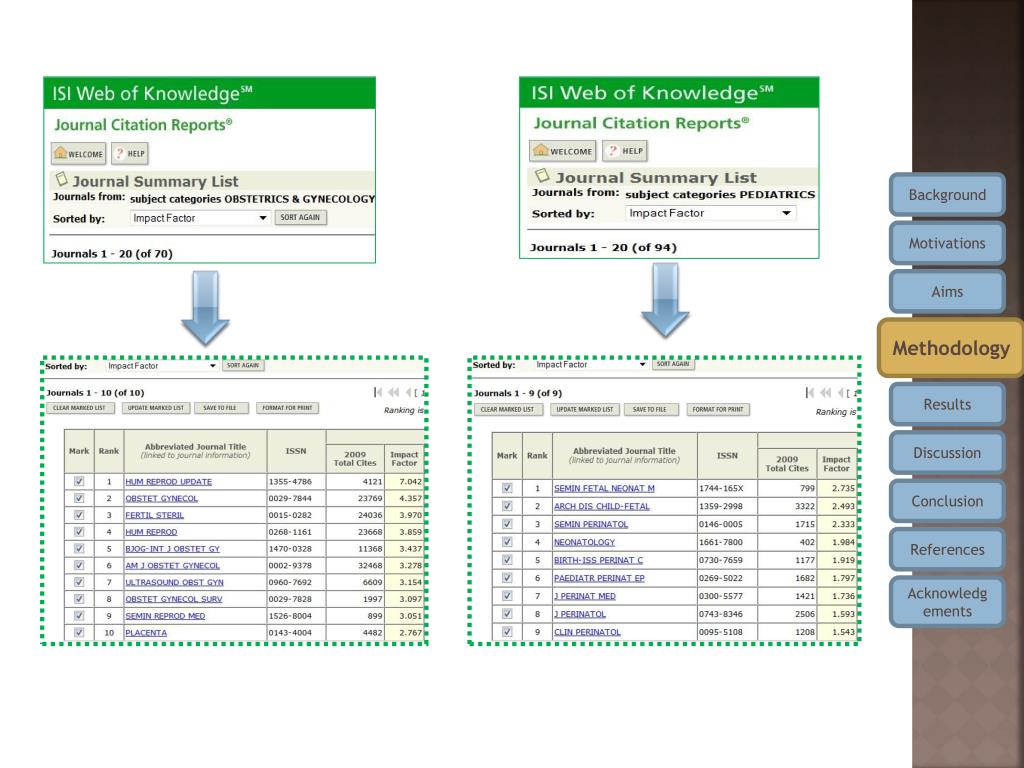Go to the Motivations section

coord(947,243)
